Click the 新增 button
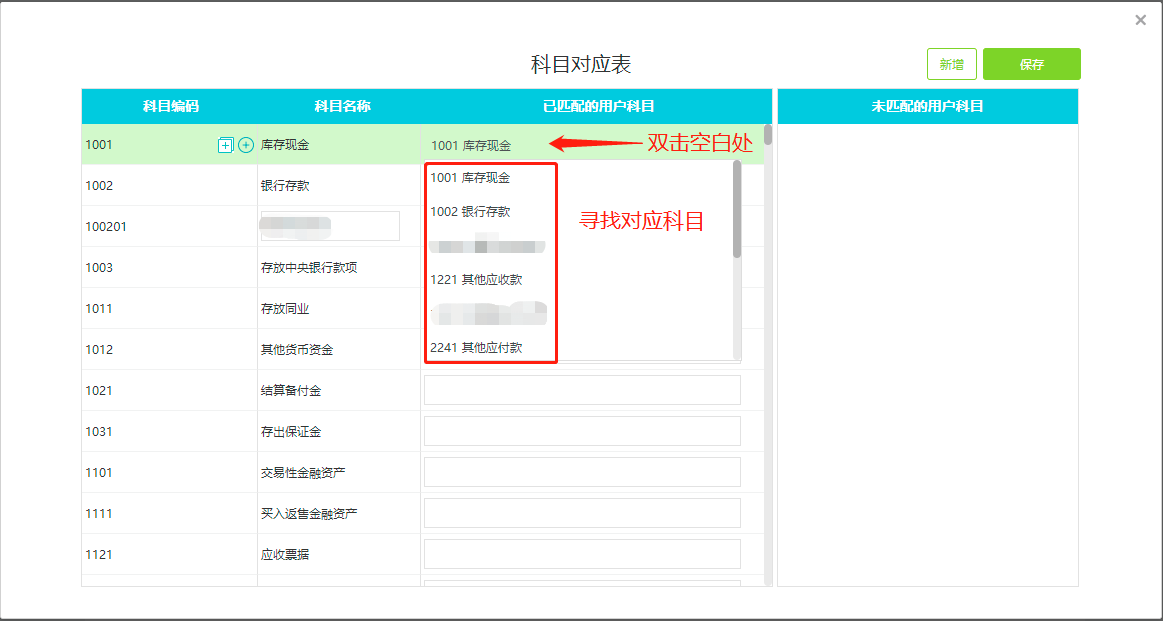 click(x=952, y=65)
